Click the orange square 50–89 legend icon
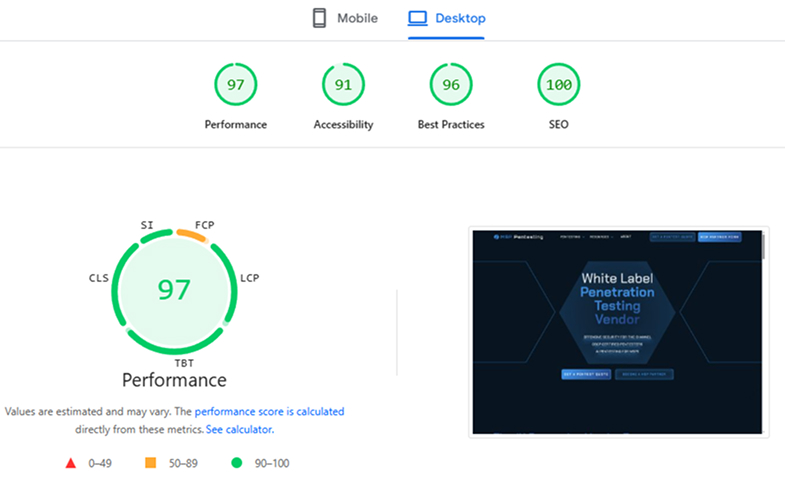785x486 pixels. click(x=150, y=462)
